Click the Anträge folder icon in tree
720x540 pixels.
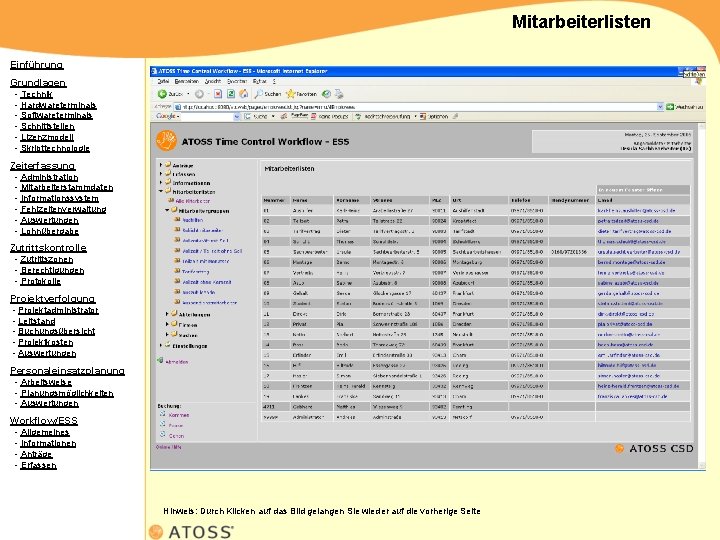point(168,164)
